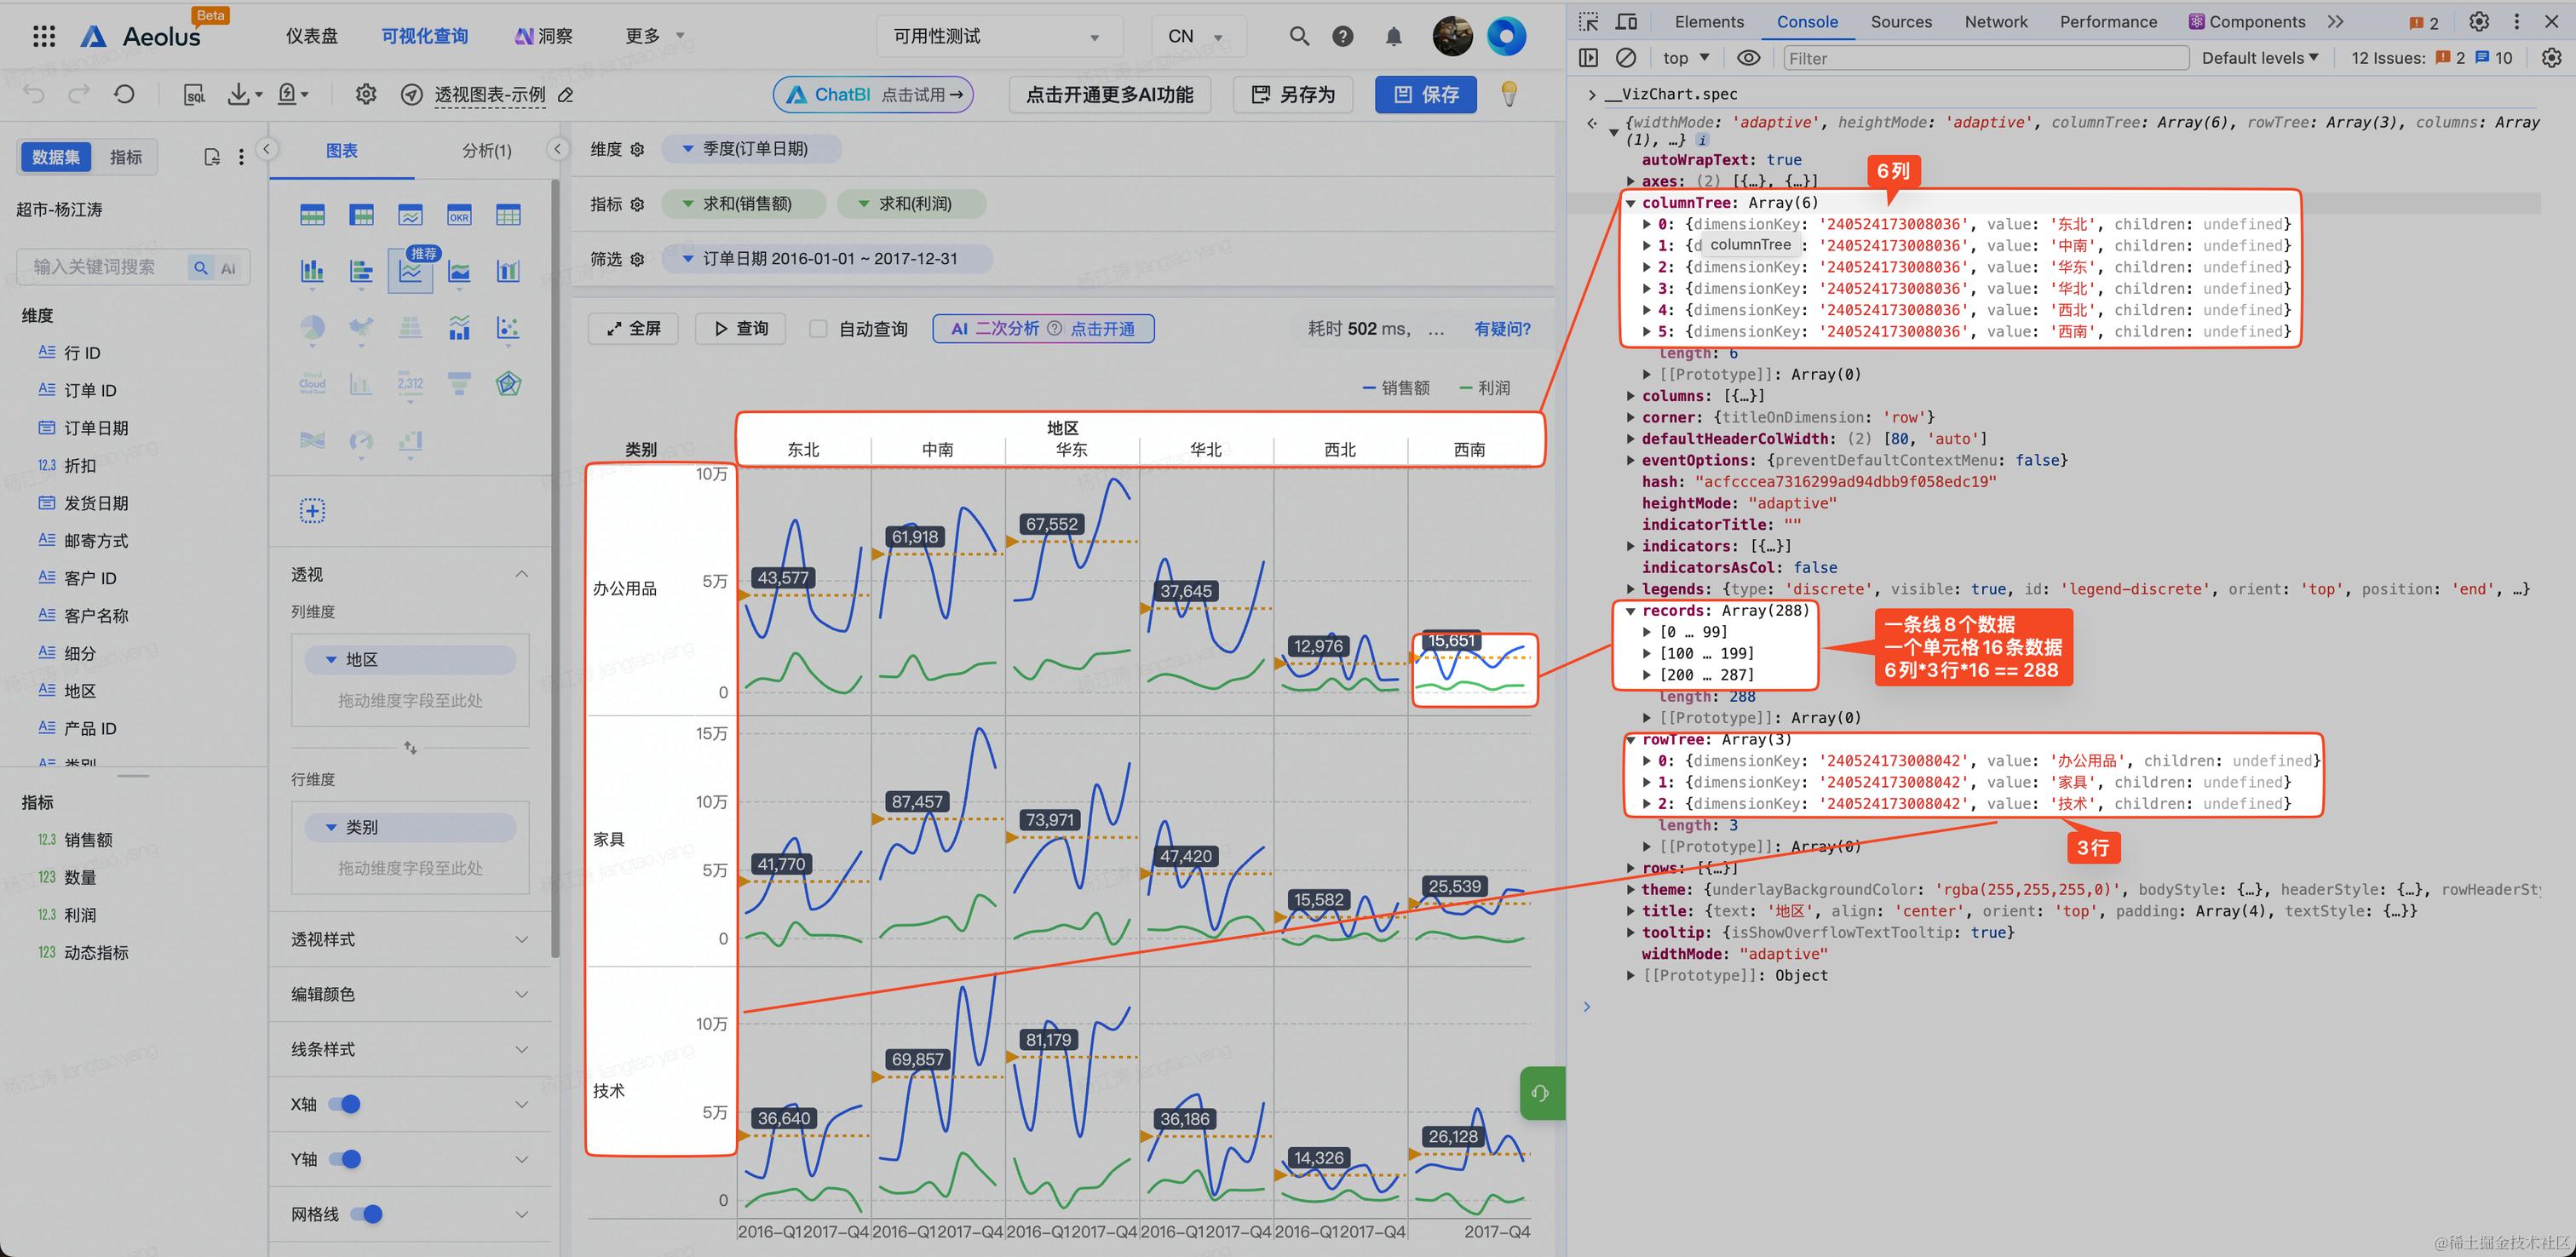2576x1257 pixels.
Task: Open the notifications bell
Action: [x=1393, y=37]
